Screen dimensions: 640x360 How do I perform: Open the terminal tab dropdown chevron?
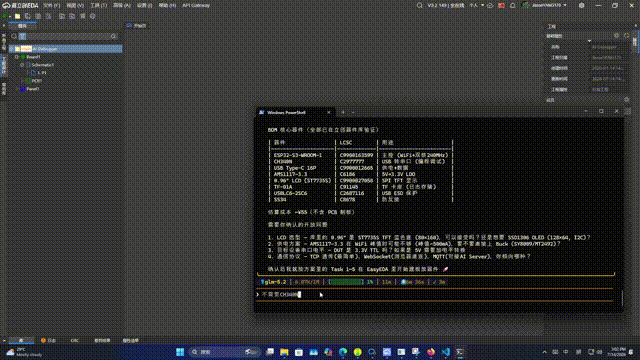click(x=353, y=113)
